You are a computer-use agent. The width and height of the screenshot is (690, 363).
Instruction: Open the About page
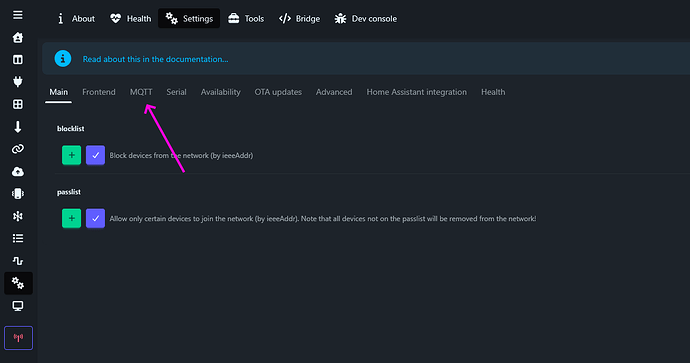click(76, 18)
